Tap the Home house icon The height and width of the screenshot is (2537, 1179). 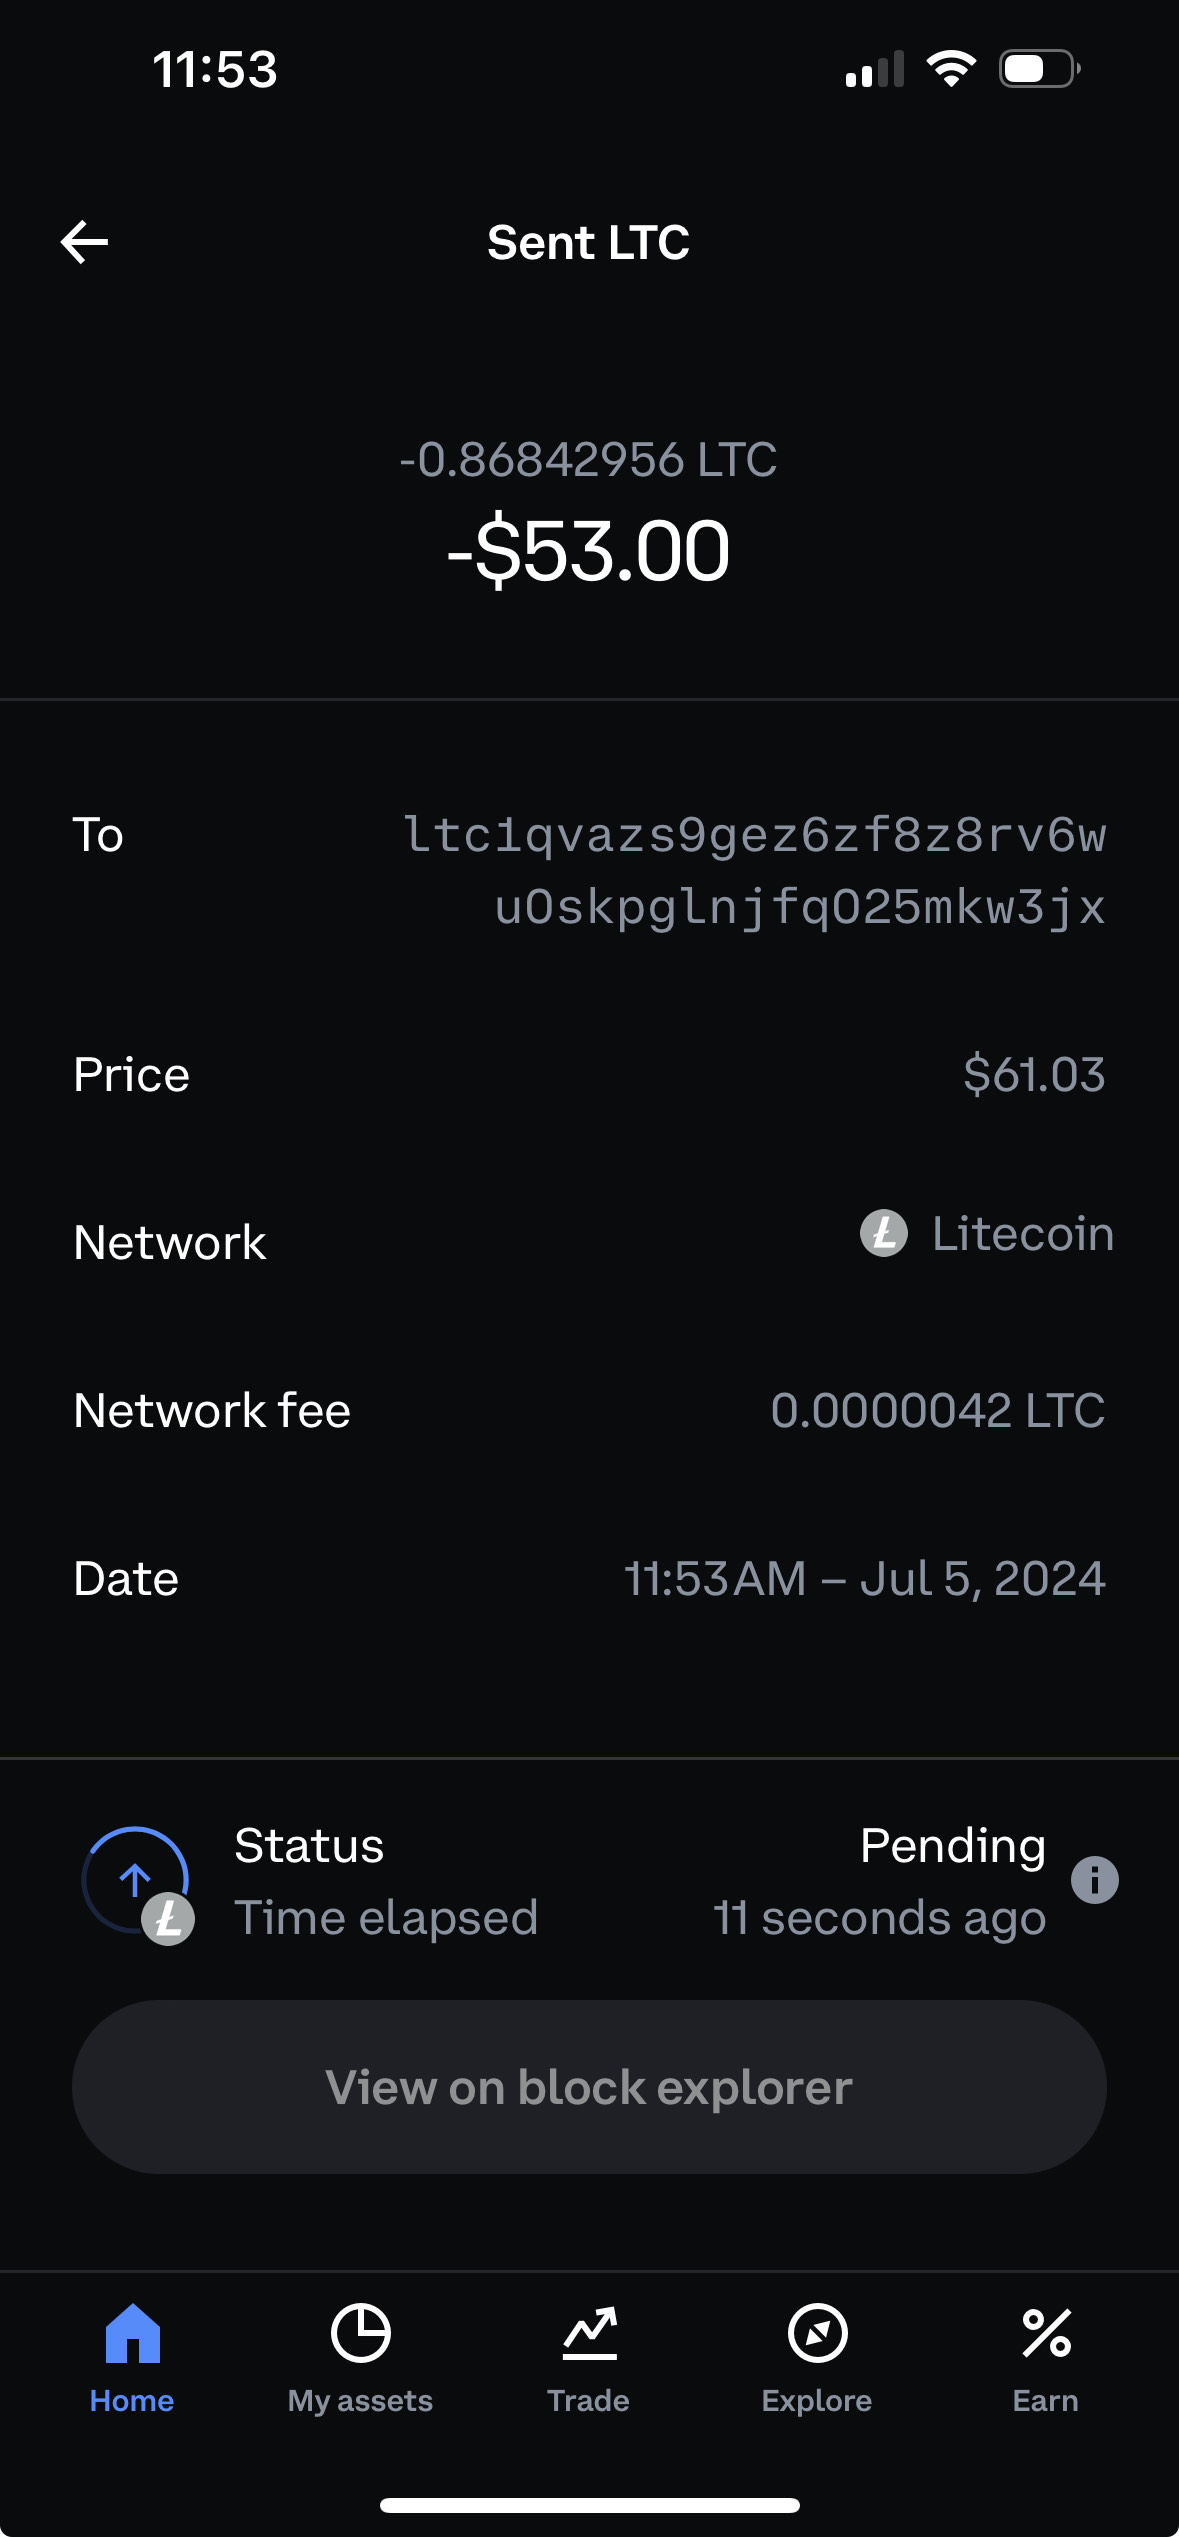click(x=133, y=2333)
